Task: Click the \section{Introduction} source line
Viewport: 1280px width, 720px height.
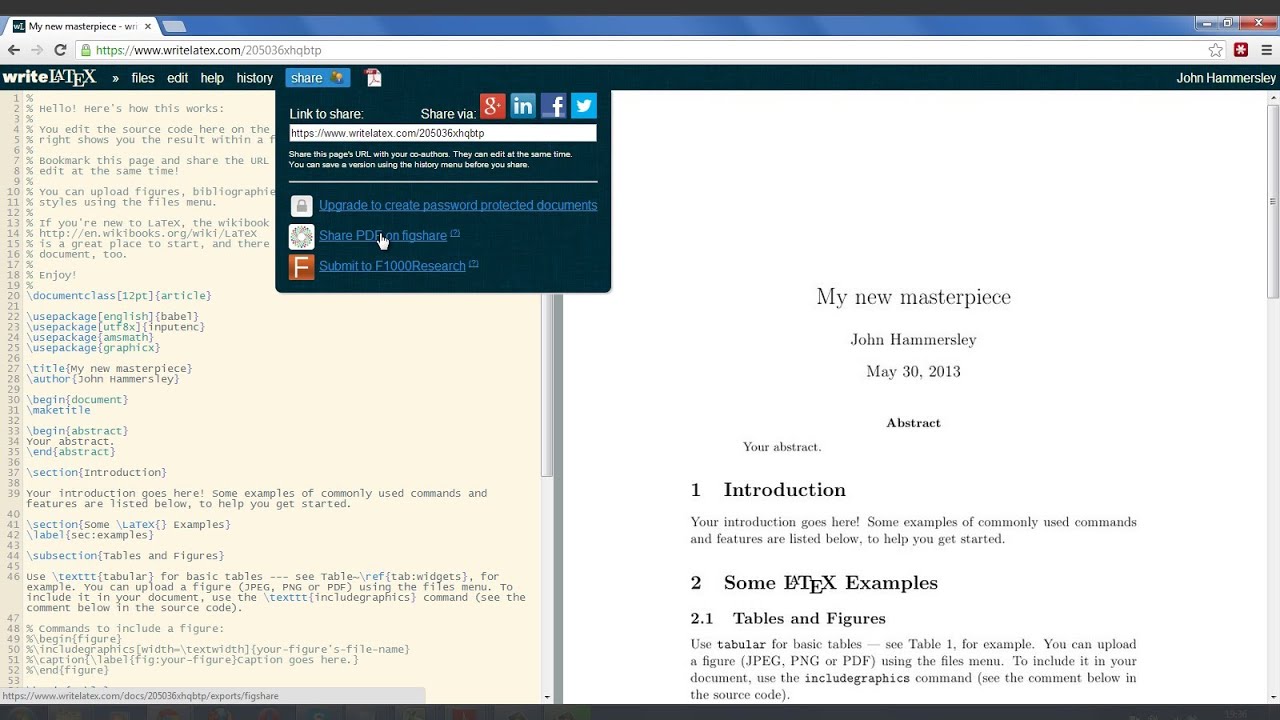Action: tap(96, 473)
